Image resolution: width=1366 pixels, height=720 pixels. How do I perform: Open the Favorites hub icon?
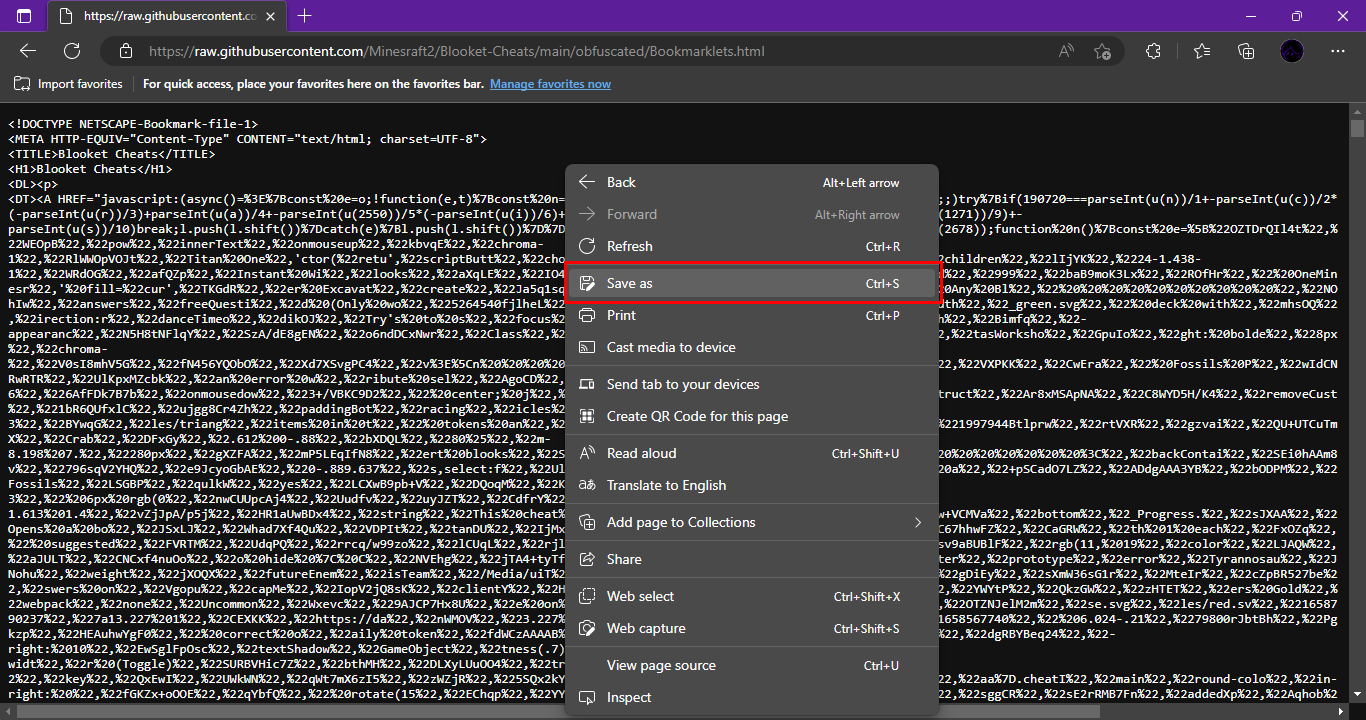pyautogui.click(x=1202, y=51)
